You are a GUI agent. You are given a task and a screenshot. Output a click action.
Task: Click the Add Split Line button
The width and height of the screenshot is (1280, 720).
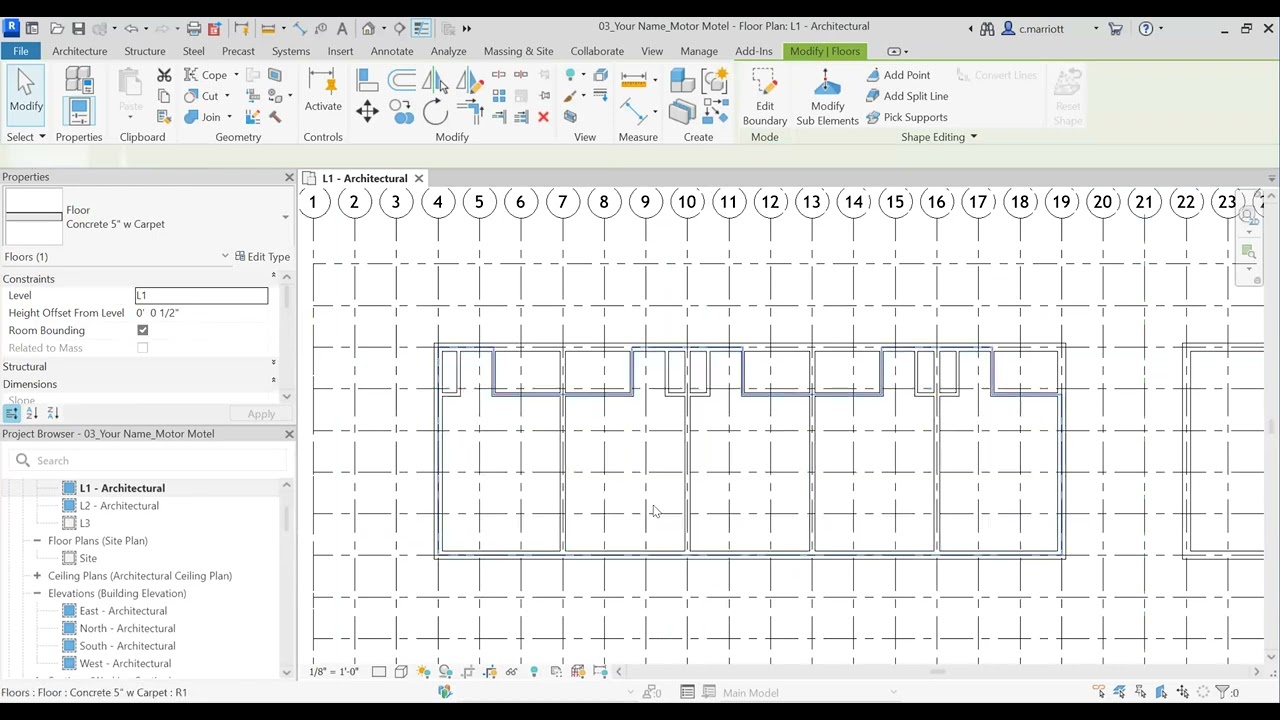(x=907, y=96)
